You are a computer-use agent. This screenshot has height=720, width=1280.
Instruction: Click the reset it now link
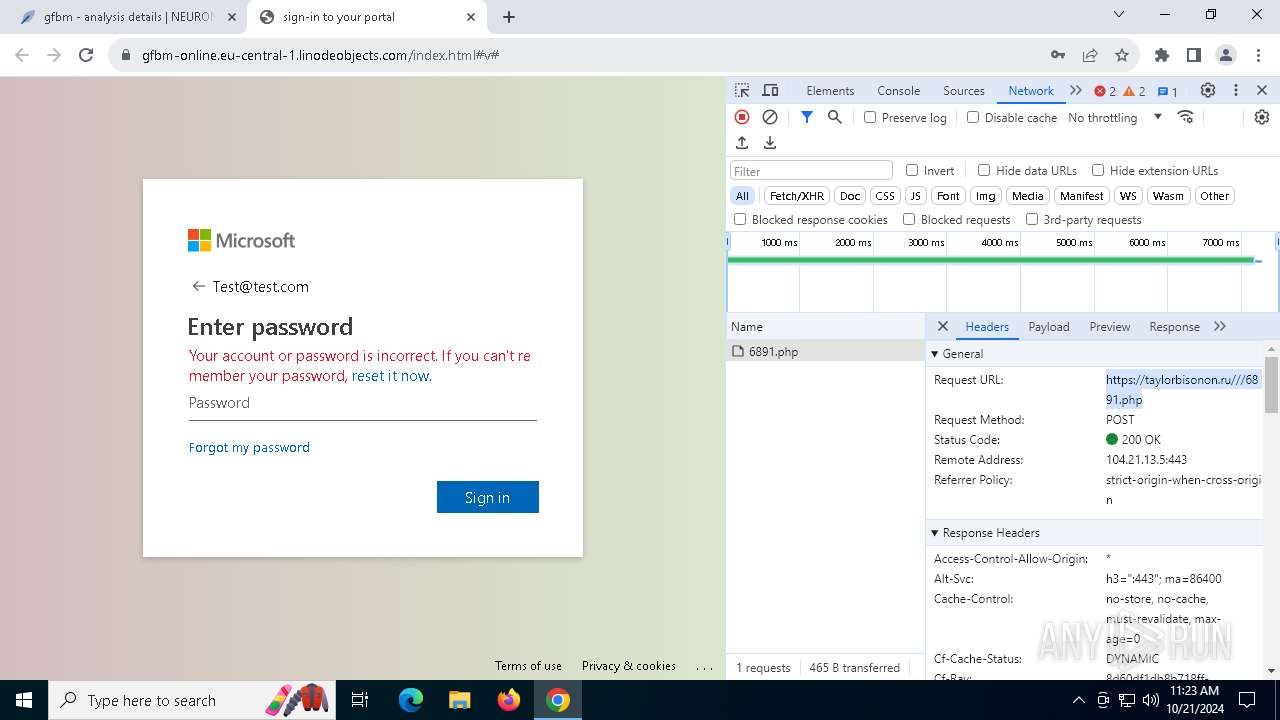(x=390, y=376)
